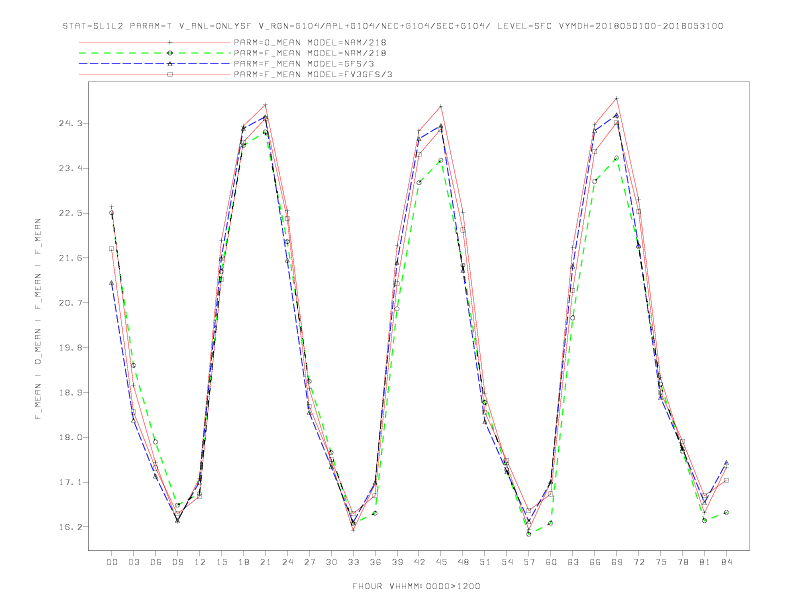Click x-axis forecast hour label 39

coord(397,562)
